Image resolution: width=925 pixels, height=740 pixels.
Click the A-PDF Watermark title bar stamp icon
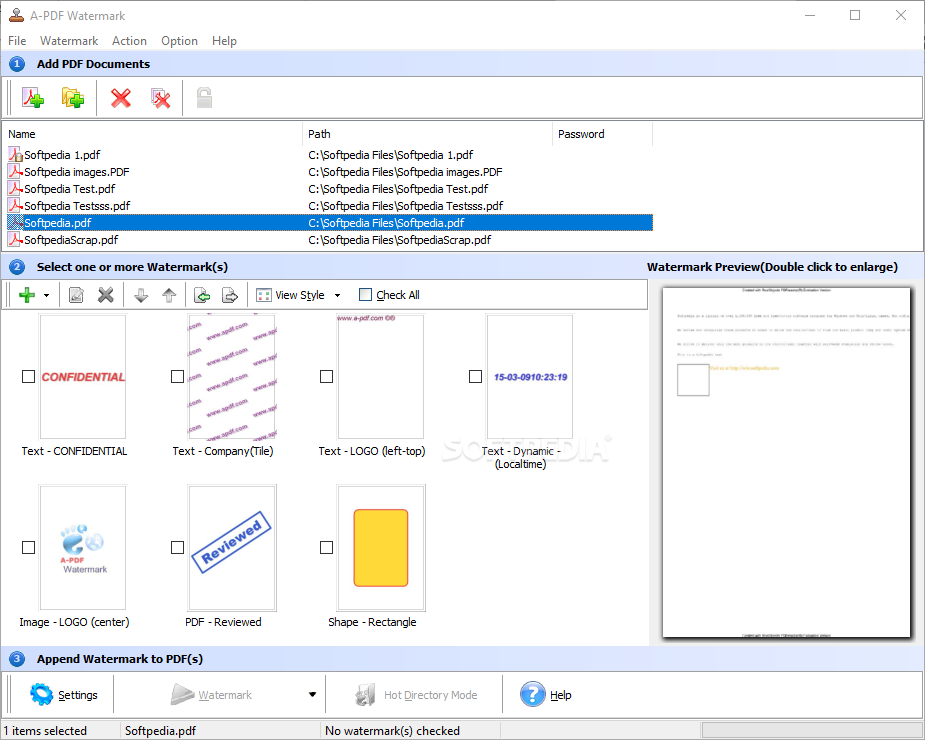click(x=16, y=15)
